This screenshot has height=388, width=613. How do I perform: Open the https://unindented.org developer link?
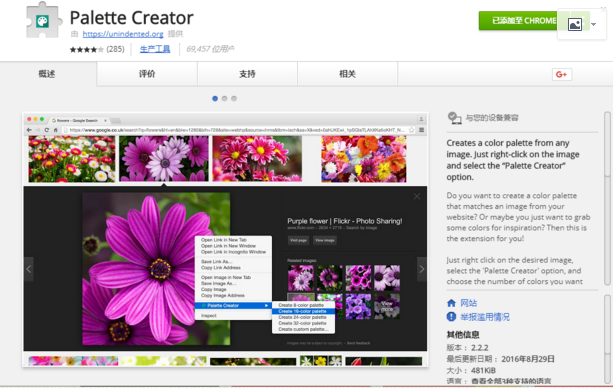pyautogui.click(x=123, y=34)
